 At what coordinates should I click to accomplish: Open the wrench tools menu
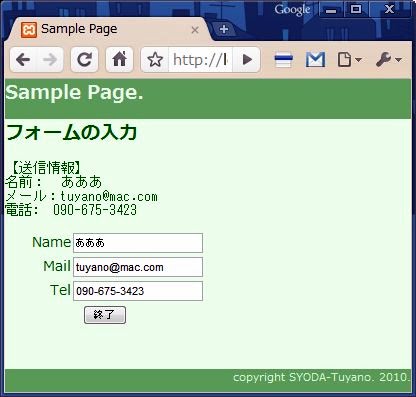coord(388,60)
